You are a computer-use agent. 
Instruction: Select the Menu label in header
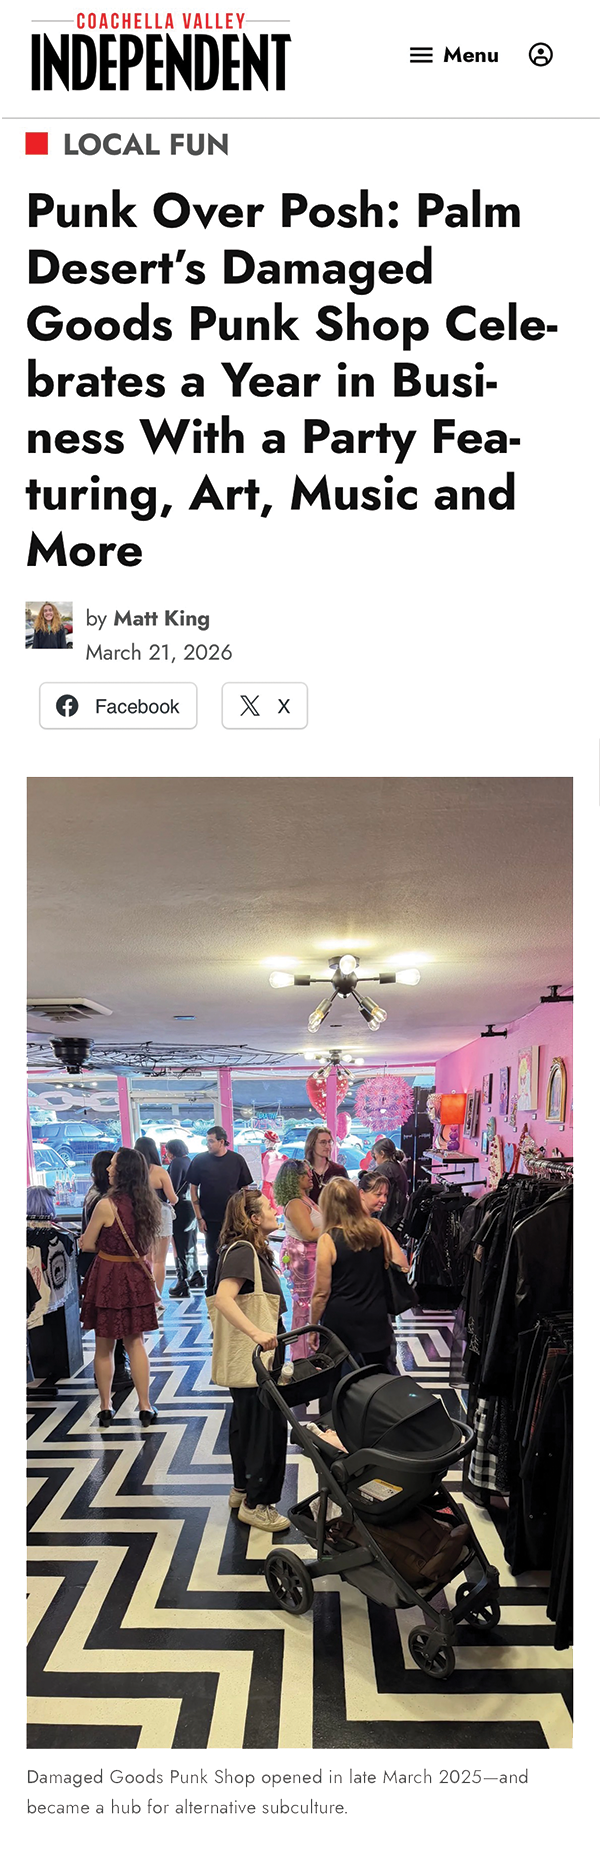click(471, 55)
